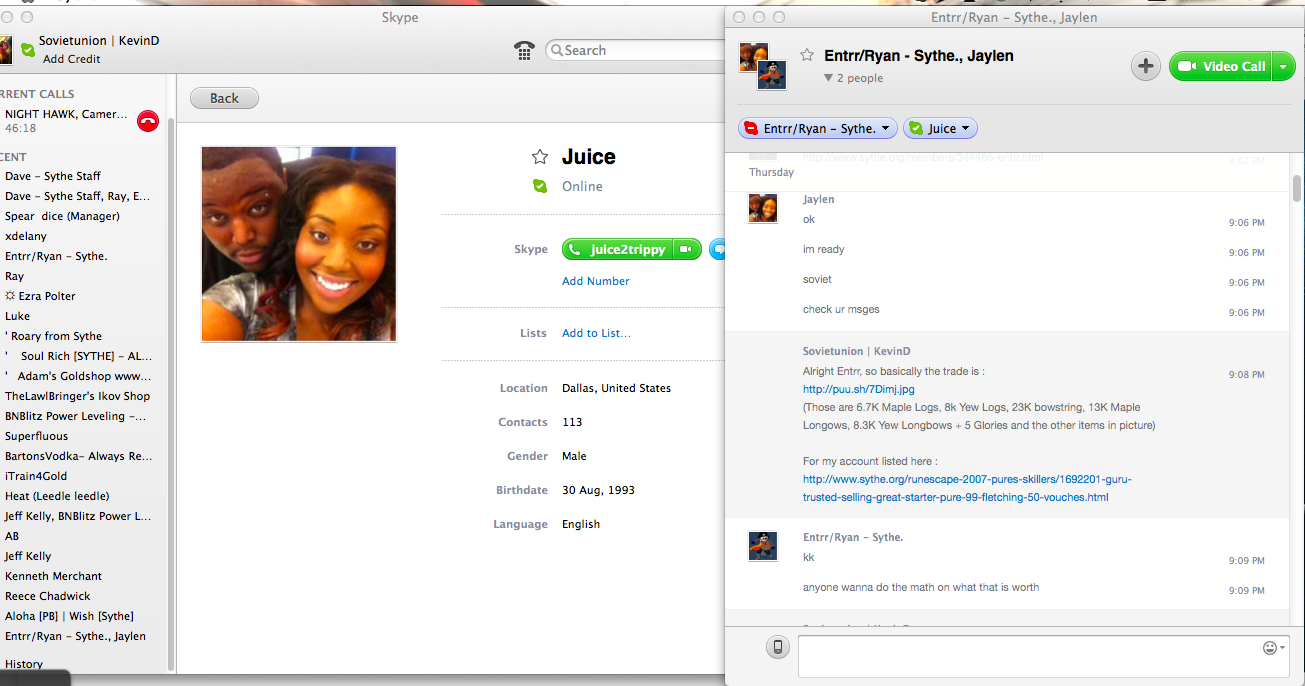Use the chat window vertical scrollbar
Image resolution: width=1305 pixels, height=686 pixels.
click(x=1297, y=188)
